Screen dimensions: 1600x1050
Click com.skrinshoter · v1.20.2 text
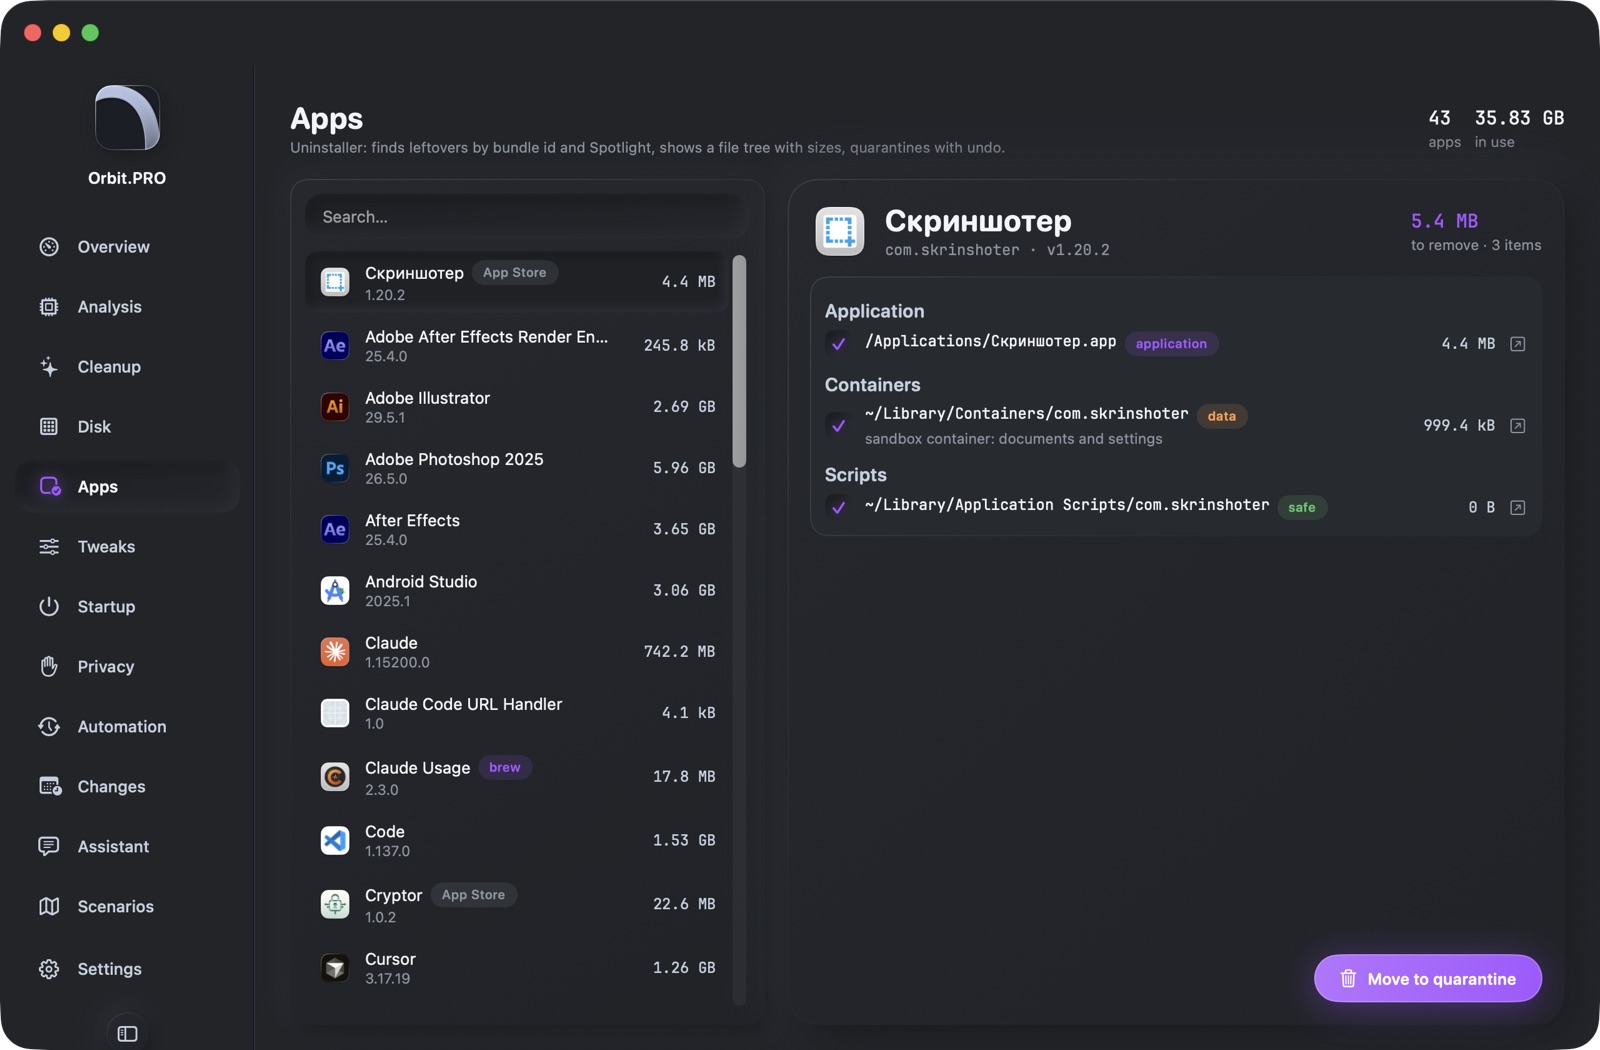tap(997, 250)
